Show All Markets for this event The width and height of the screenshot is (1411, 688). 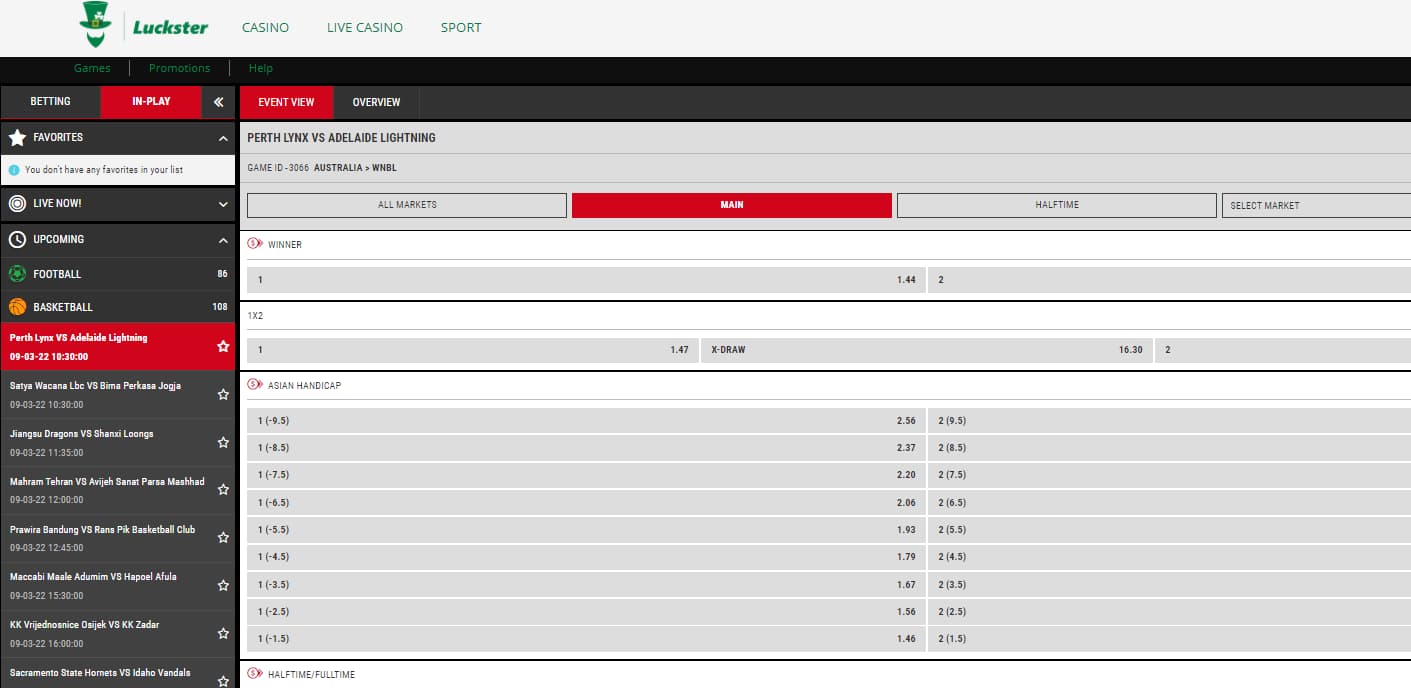point(407,205)
